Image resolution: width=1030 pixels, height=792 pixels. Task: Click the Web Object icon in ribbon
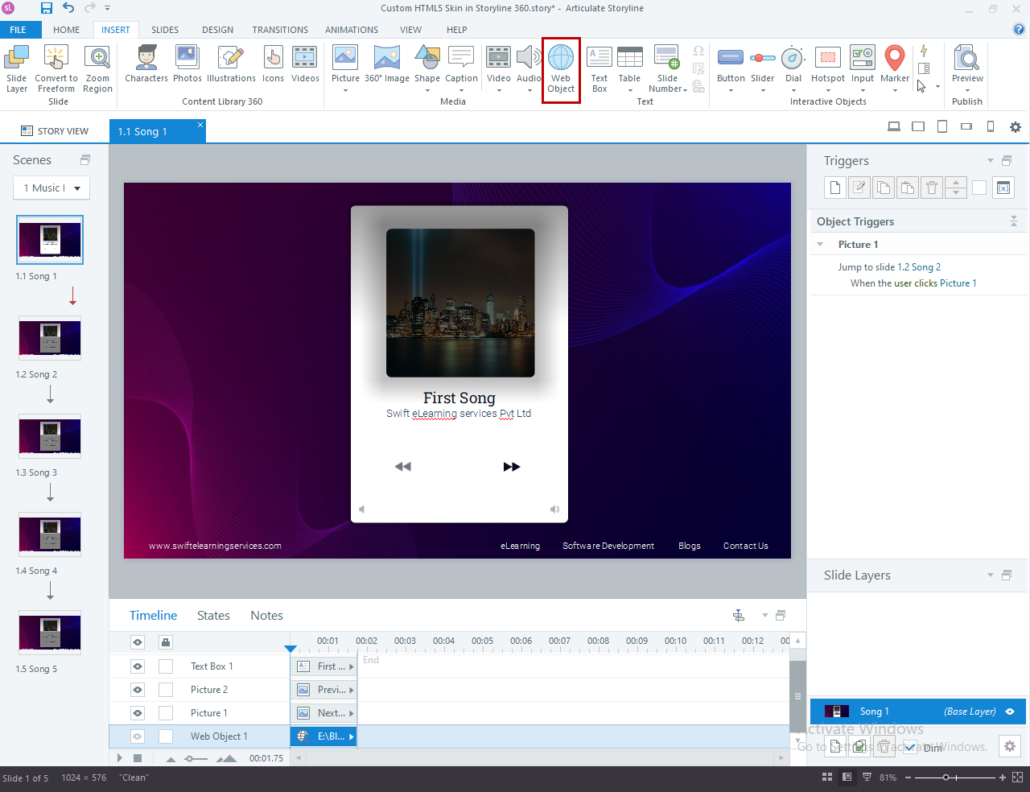coord(561,58)
